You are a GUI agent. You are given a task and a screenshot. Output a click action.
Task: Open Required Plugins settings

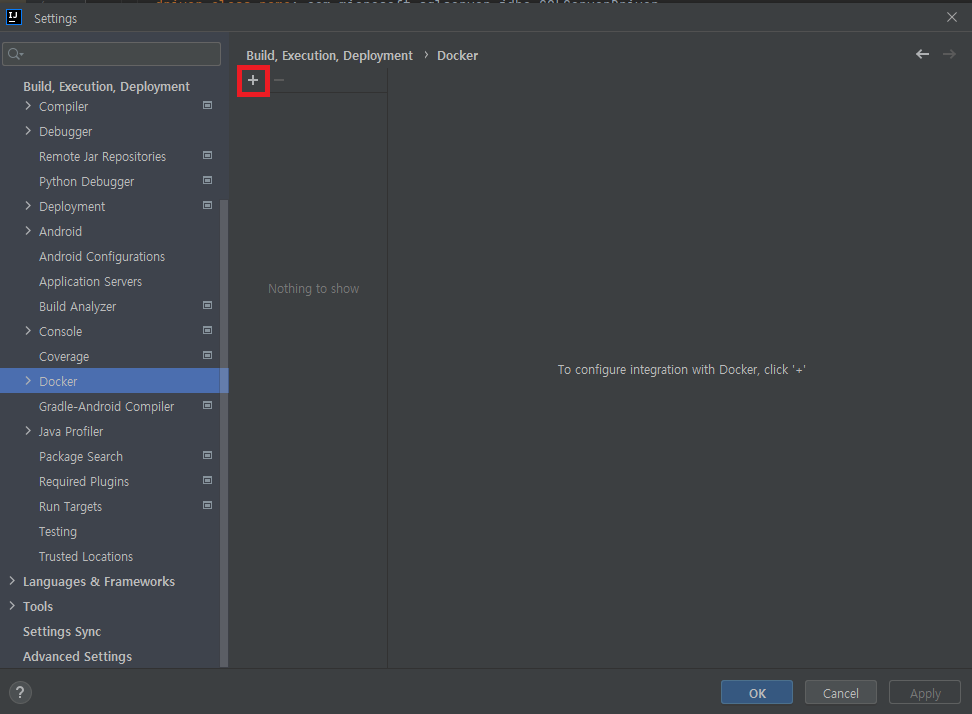pos(84,482)
